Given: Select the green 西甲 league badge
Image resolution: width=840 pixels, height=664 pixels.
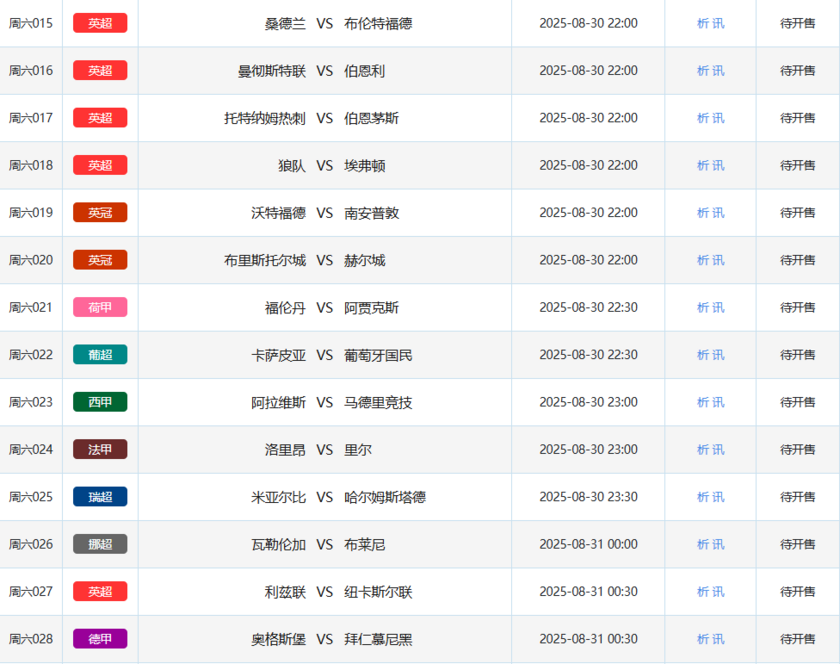Looking at the screenshot, I should [100, 402].
